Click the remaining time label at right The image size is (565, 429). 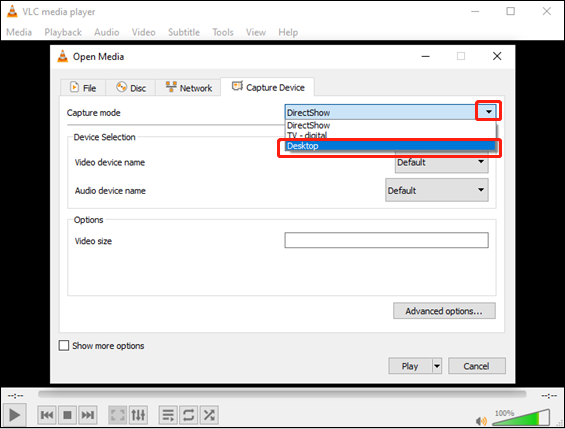click(549, 396)
